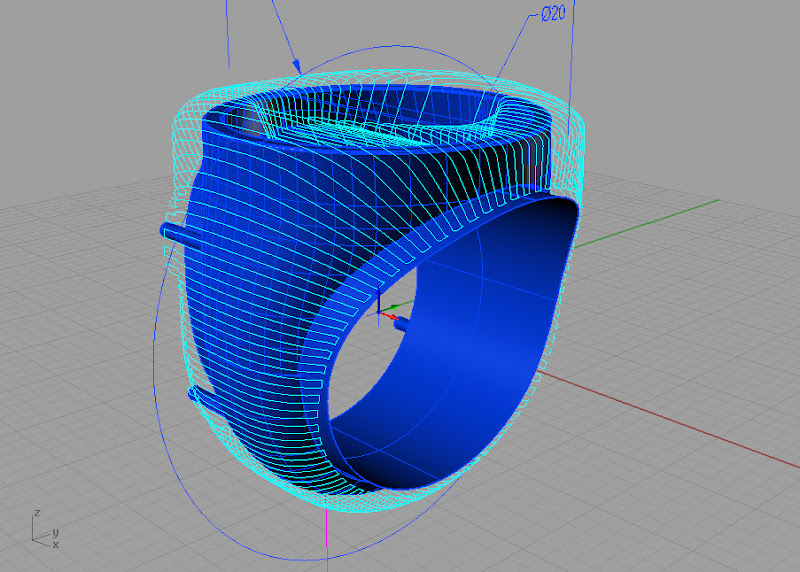Select the lower cylindrical pin on the ring's left side
Image resolution: width=800 pixels, height=572 pixels.
(x=205, y=401)
